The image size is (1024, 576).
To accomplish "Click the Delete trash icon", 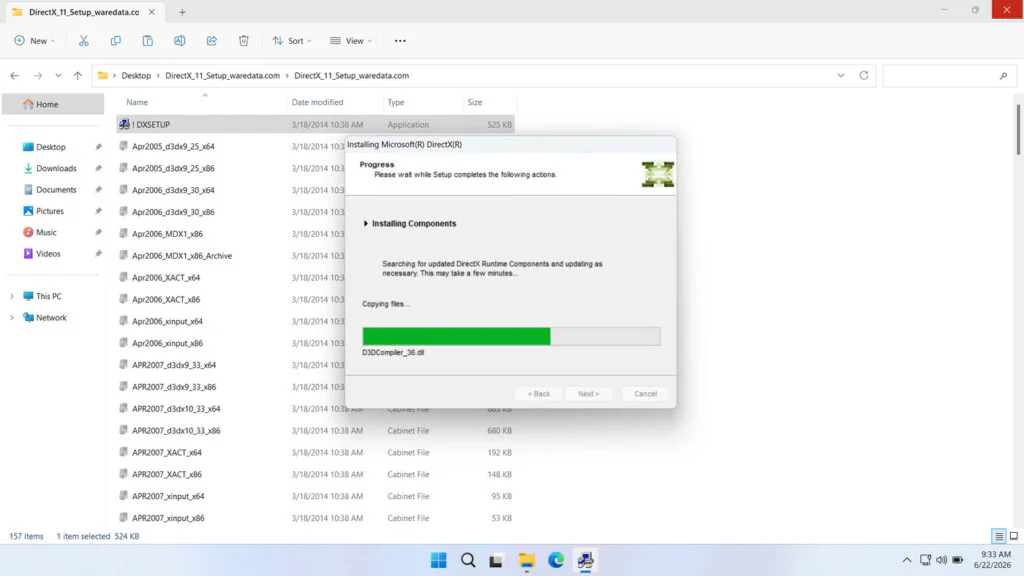I will click(x=244, y=40).
